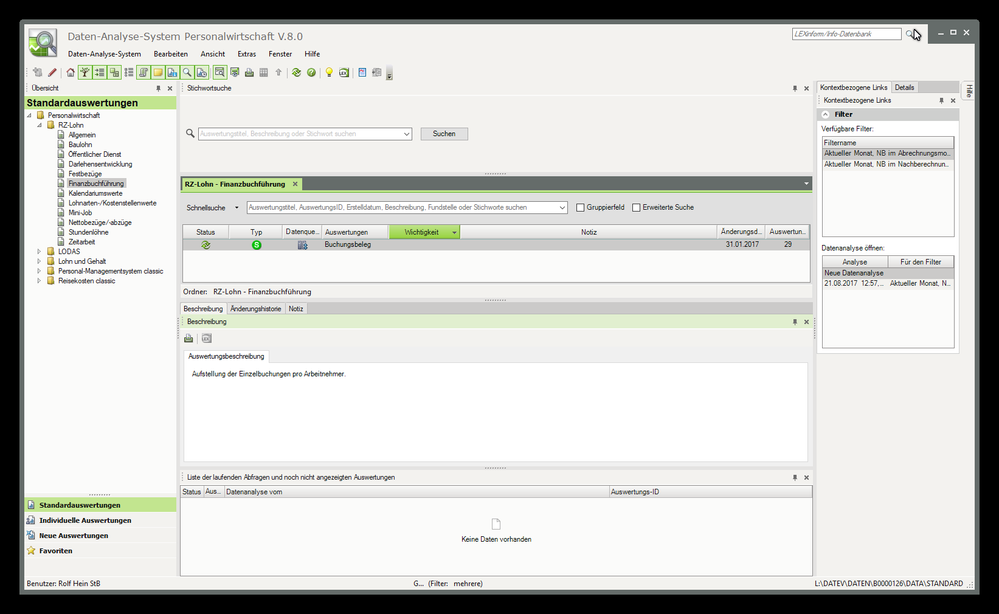Image resolution: width=999 pixels, height=614 pixels.
Task: Click the magnifier search toolbar icon
Action: coord(187,73)
